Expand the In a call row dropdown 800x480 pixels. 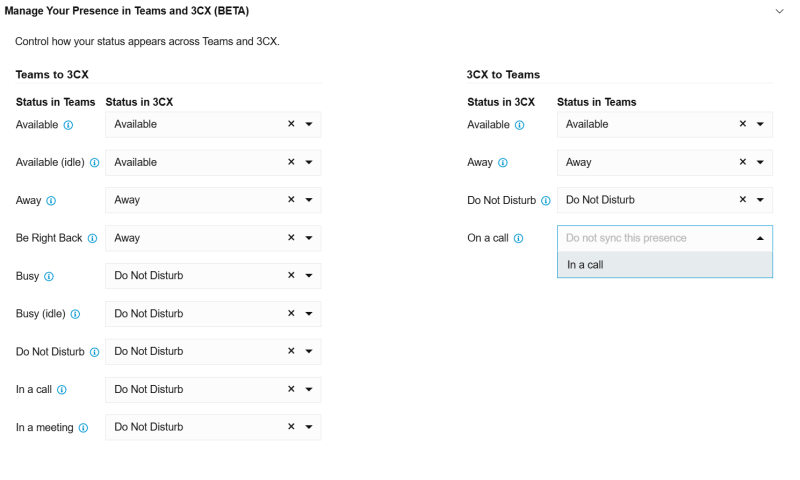point(309,389)
